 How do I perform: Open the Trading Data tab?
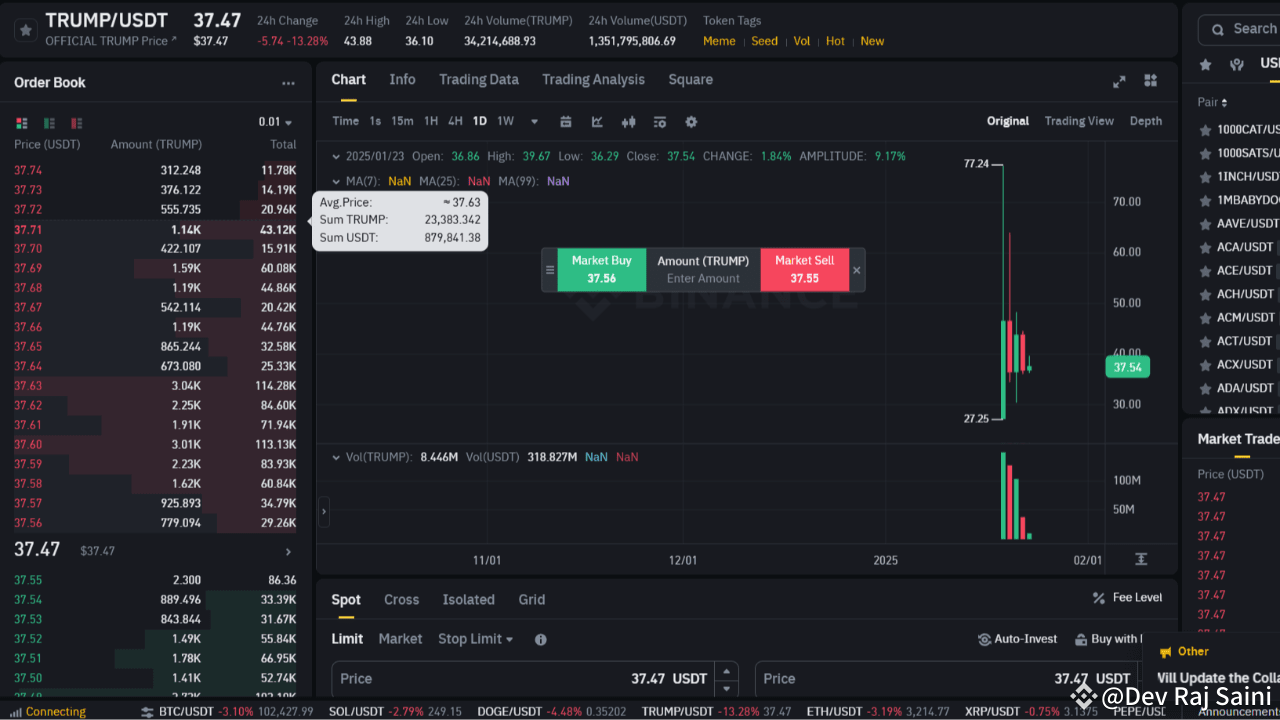point(479,79)
